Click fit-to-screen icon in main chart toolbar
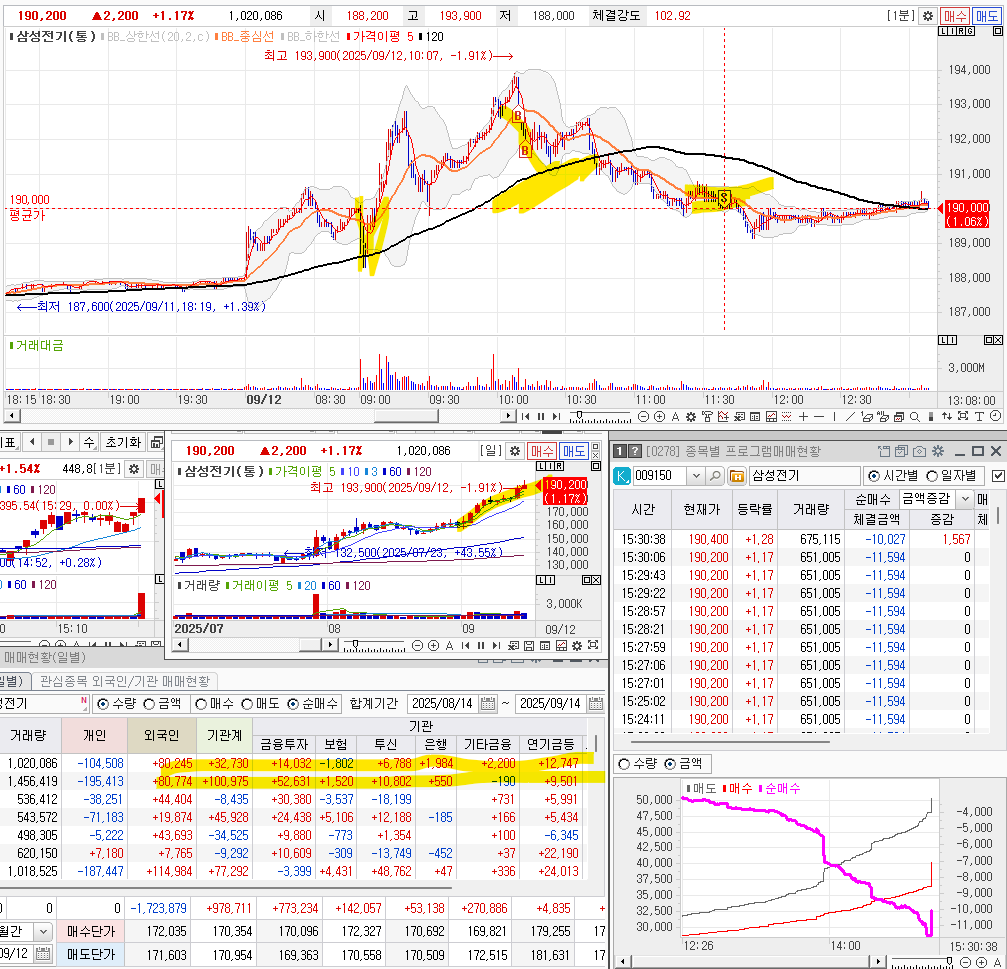The image size is (1007, 969). [x=963, y=417]
